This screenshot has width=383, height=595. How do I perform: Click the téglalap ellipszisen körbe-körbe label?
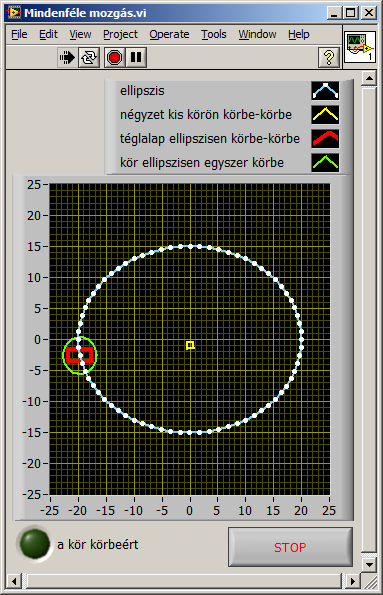[210, 139]
